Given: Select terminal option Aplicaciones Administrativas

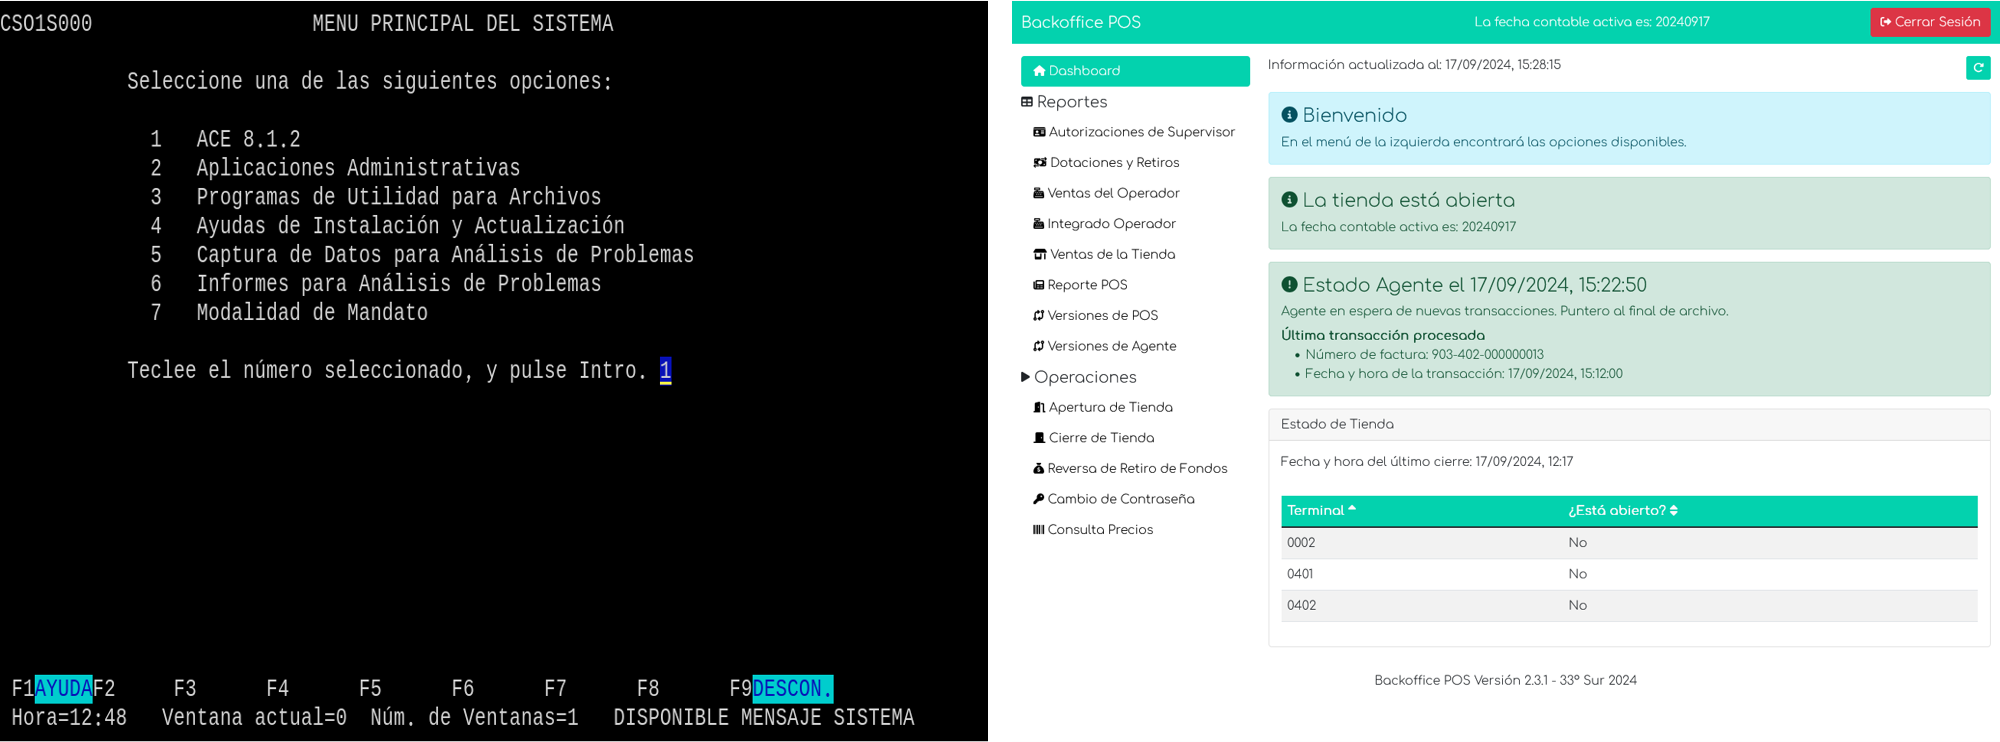Looking at the screenshot, I should point(358,168).
